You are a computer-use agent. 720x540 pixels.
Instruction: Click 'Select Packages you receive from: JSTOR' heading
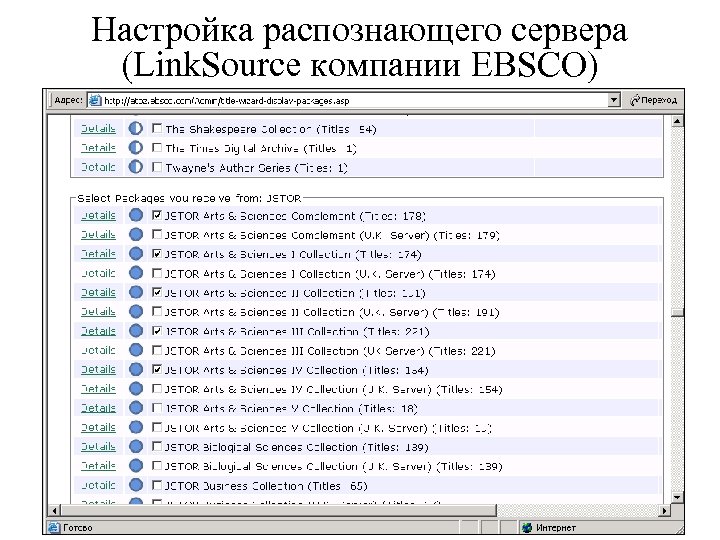click(x=189, y=198)
